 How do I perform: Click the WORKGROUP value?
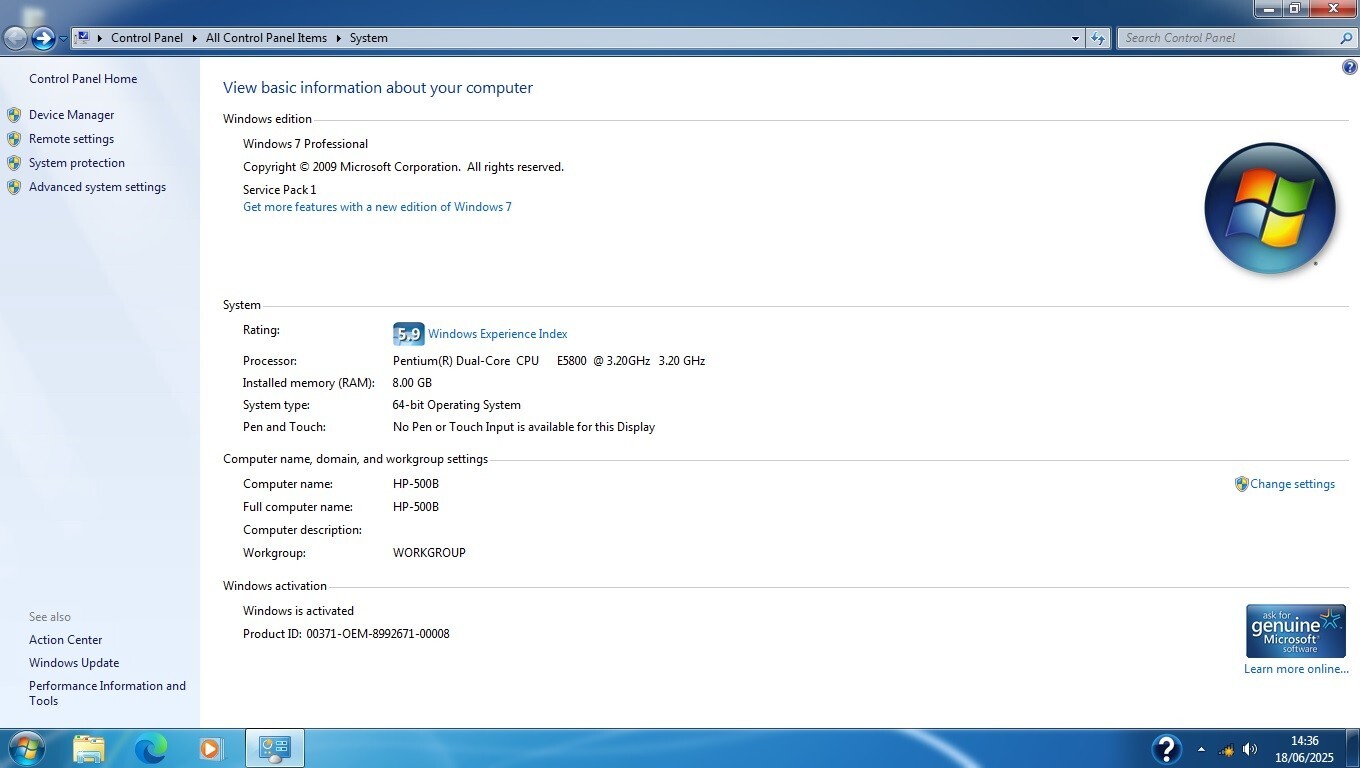click(429, 553)
